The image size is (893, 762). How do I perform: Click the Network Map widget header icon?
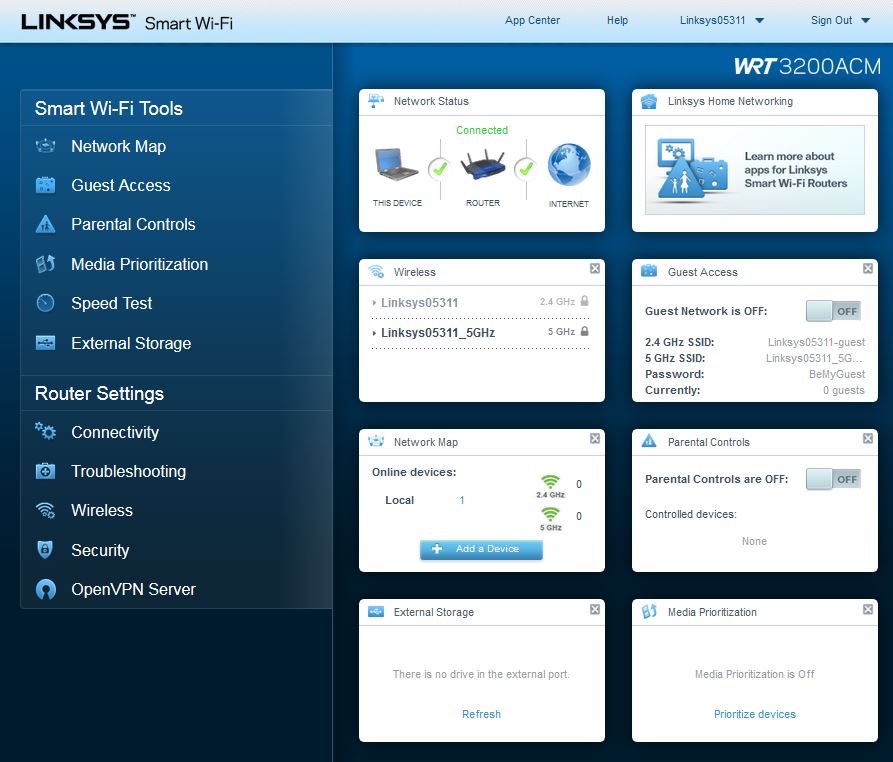(376, 441)
